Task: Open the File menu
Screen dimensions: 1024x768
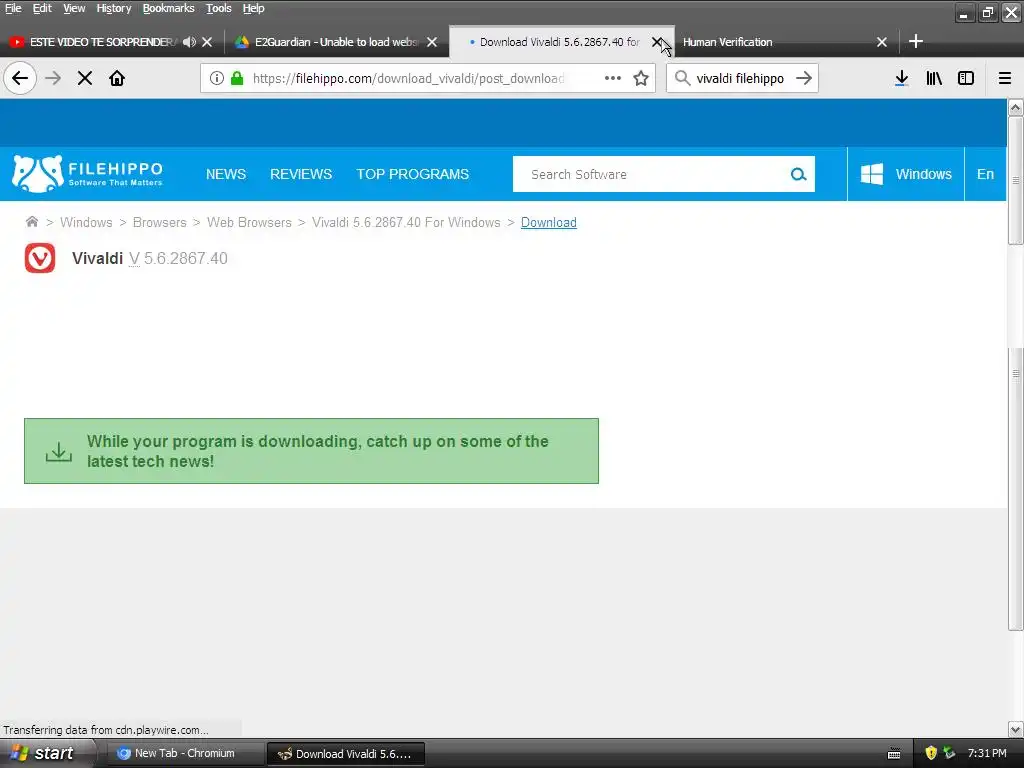Action: [x=13, y=8]
